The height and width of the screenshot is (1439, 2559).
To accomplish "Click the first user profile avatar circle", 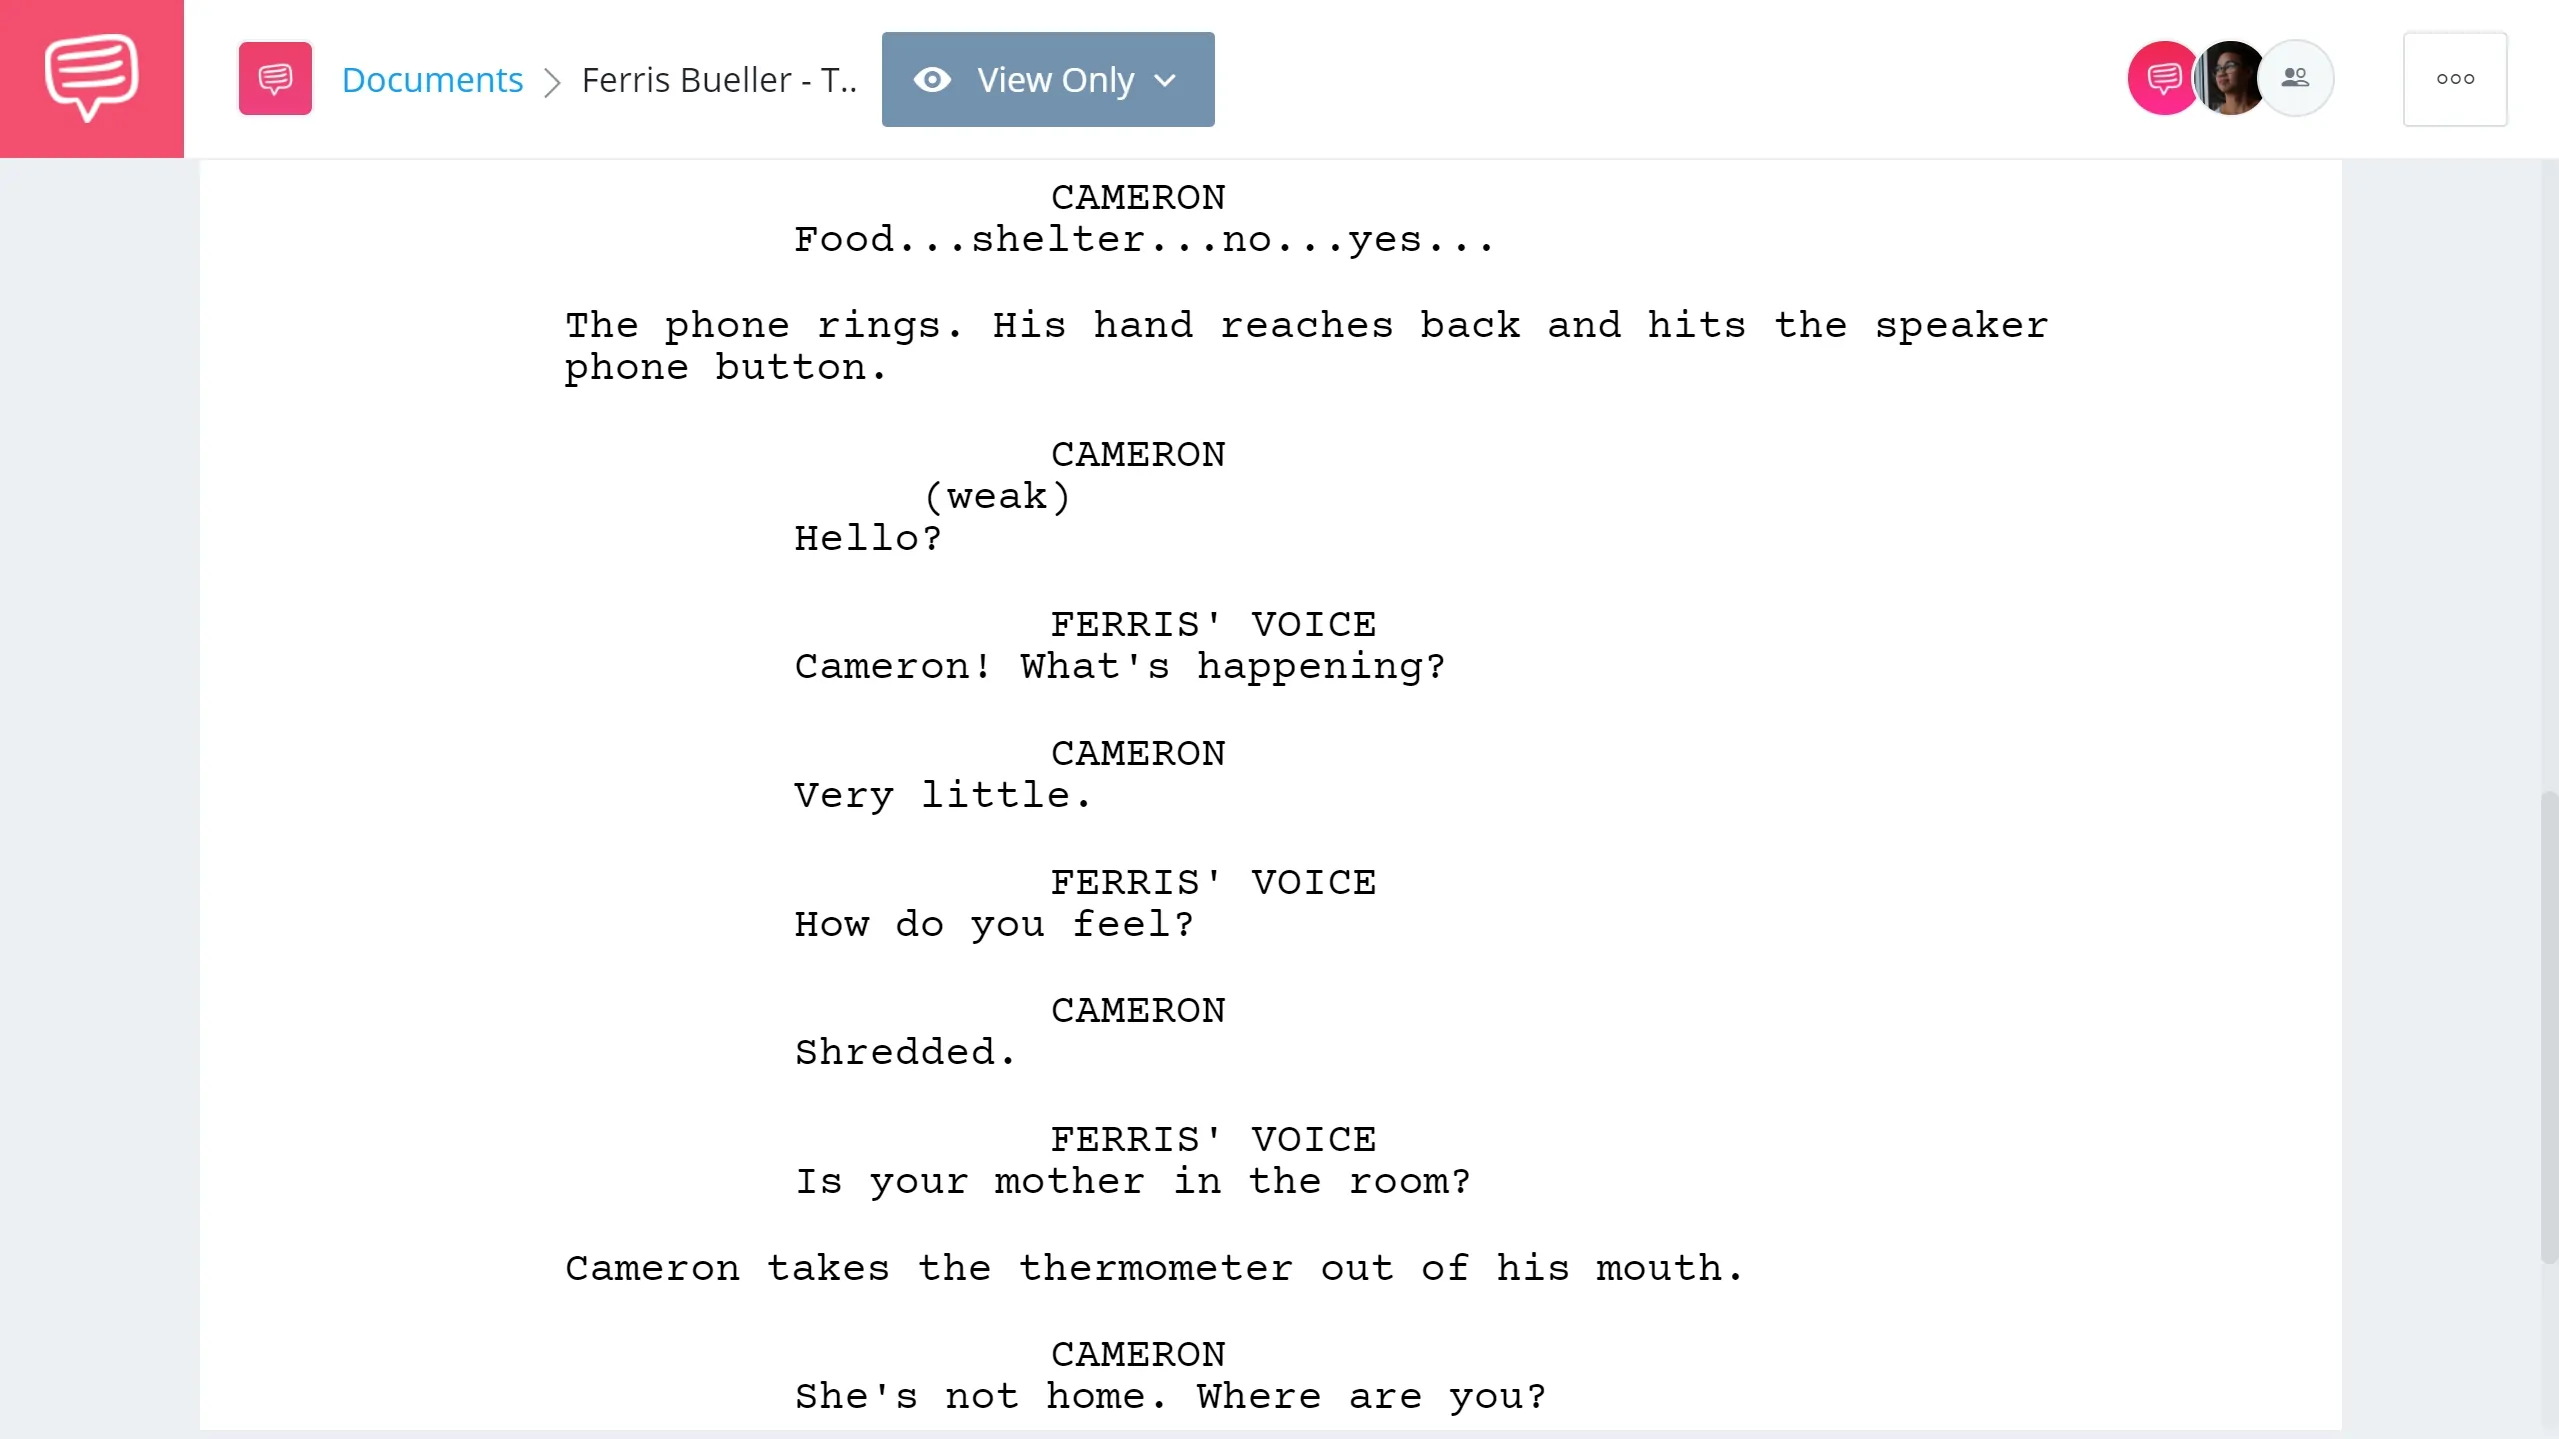I will click(2164, 79).
